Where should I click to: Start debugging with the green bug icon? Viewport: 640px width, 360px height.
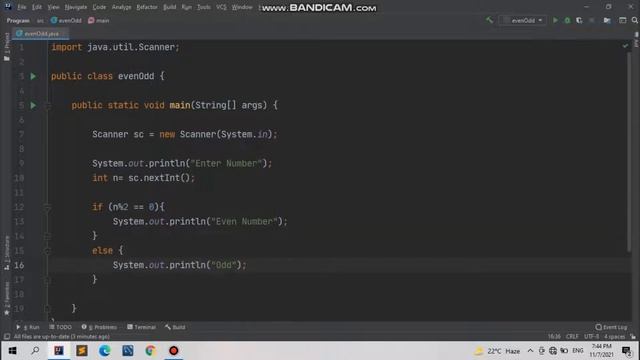click(567, 20)
